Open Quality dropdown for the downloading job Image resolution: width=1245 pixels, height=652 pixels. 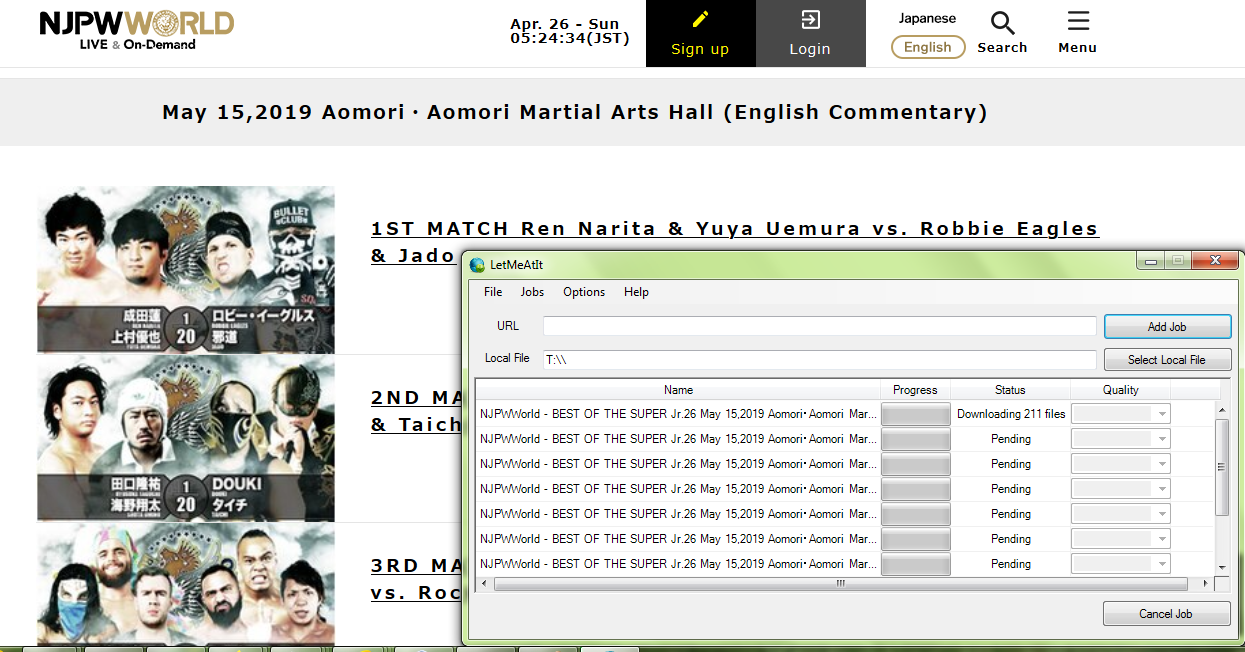point(1160,414)
